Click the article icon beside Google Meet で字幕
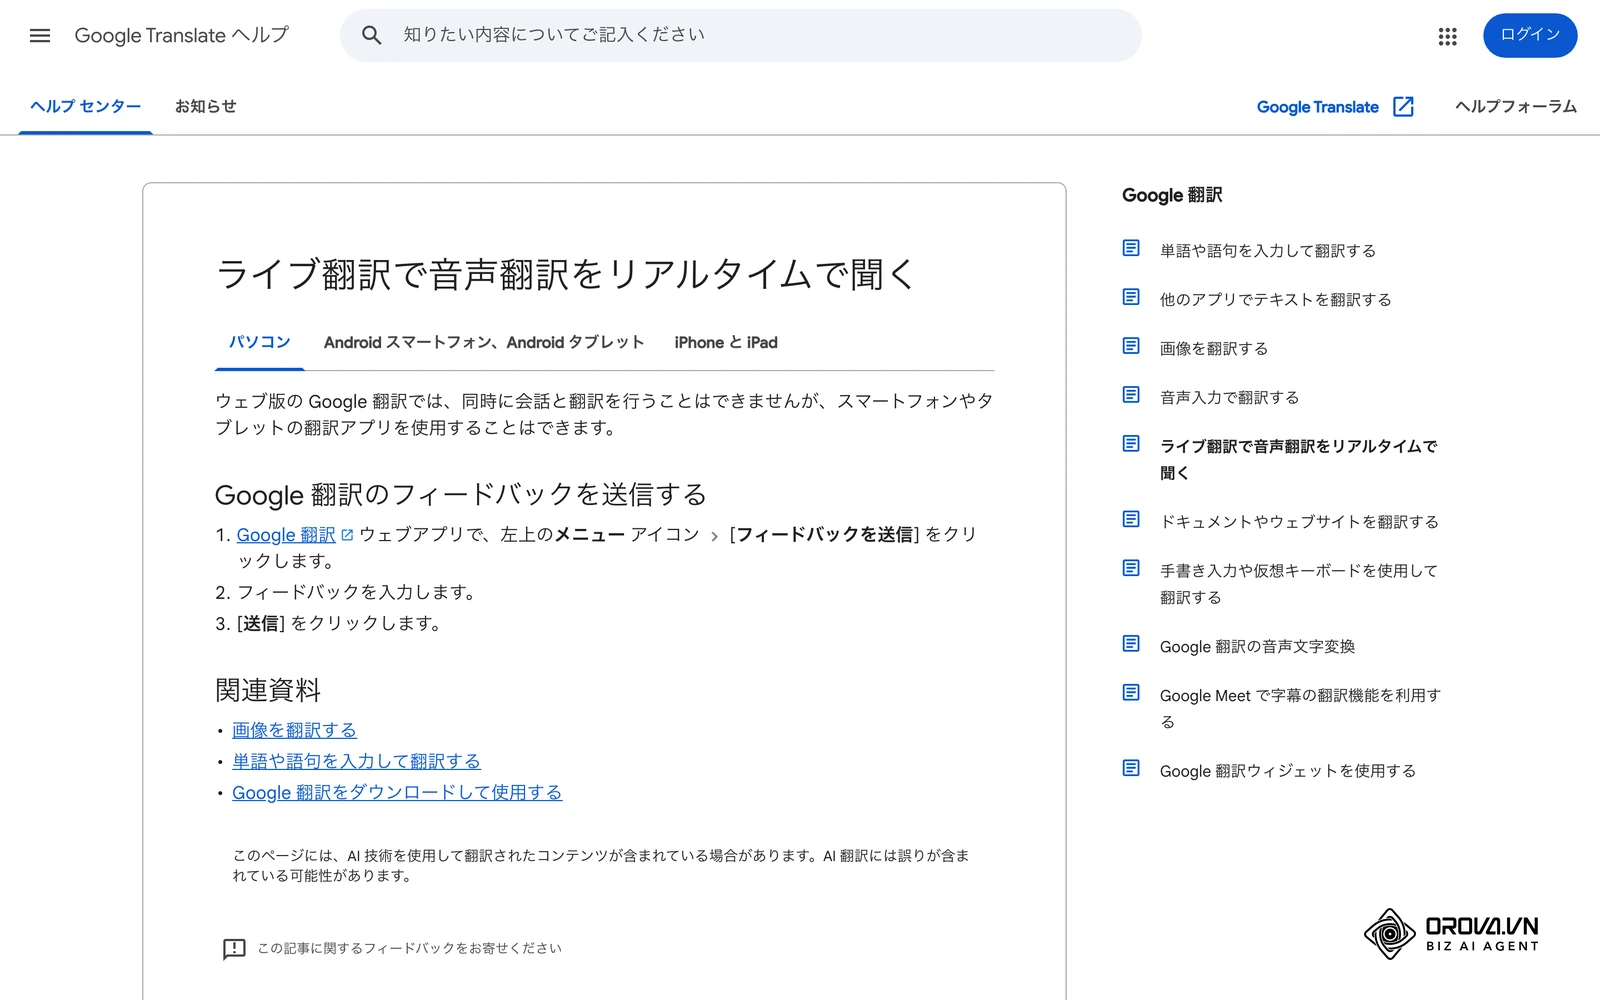1600x1000 pixels. coord(1131,693)
